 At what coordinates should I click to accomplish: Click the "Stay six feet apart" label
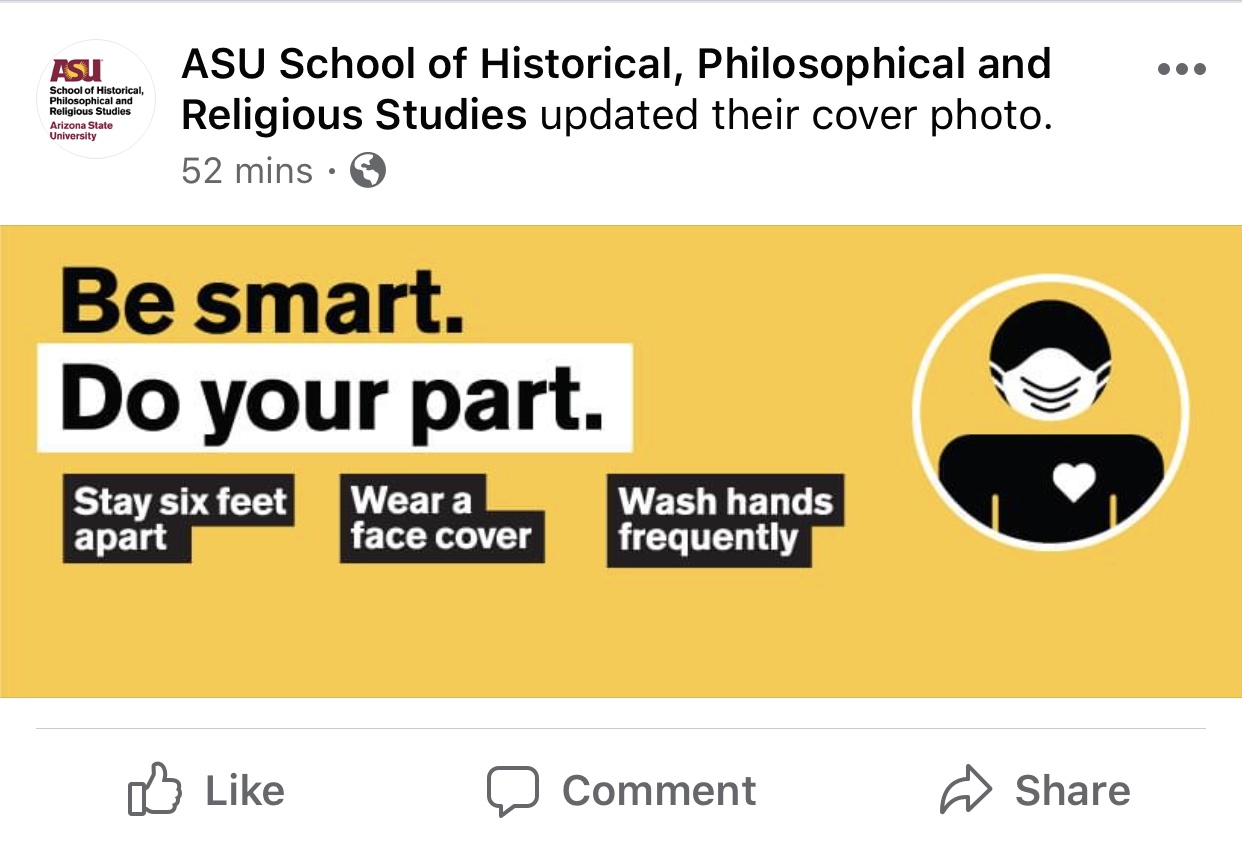pyautogui.click(x=178, y=519)
